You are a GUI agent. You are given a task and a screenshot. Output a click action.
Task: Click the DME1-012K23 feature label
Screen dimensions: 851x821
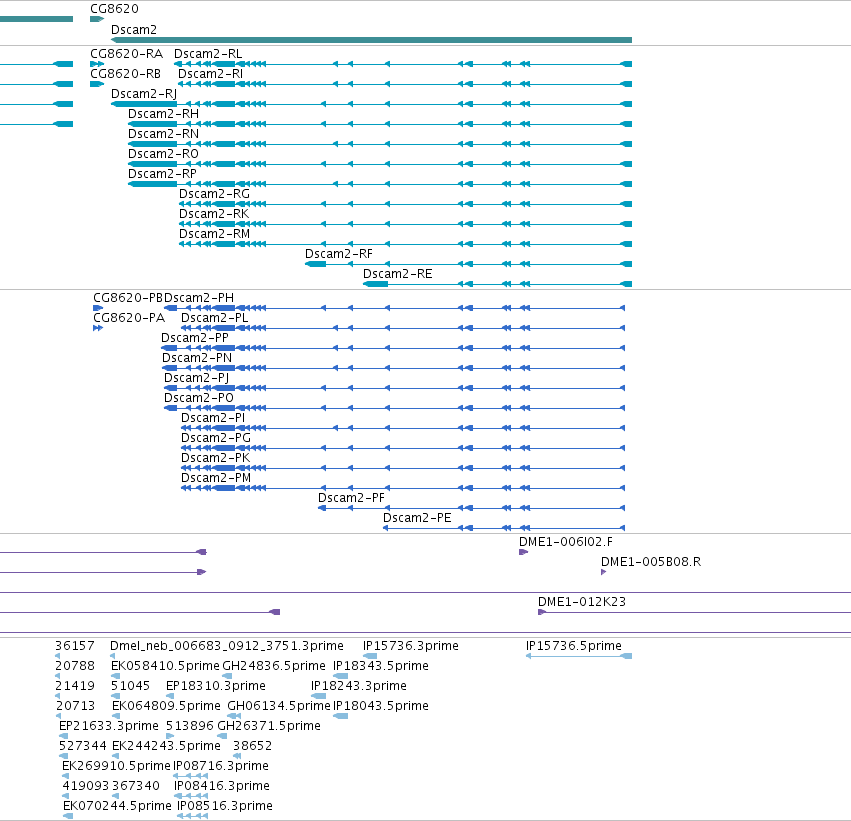coord(582,602)
